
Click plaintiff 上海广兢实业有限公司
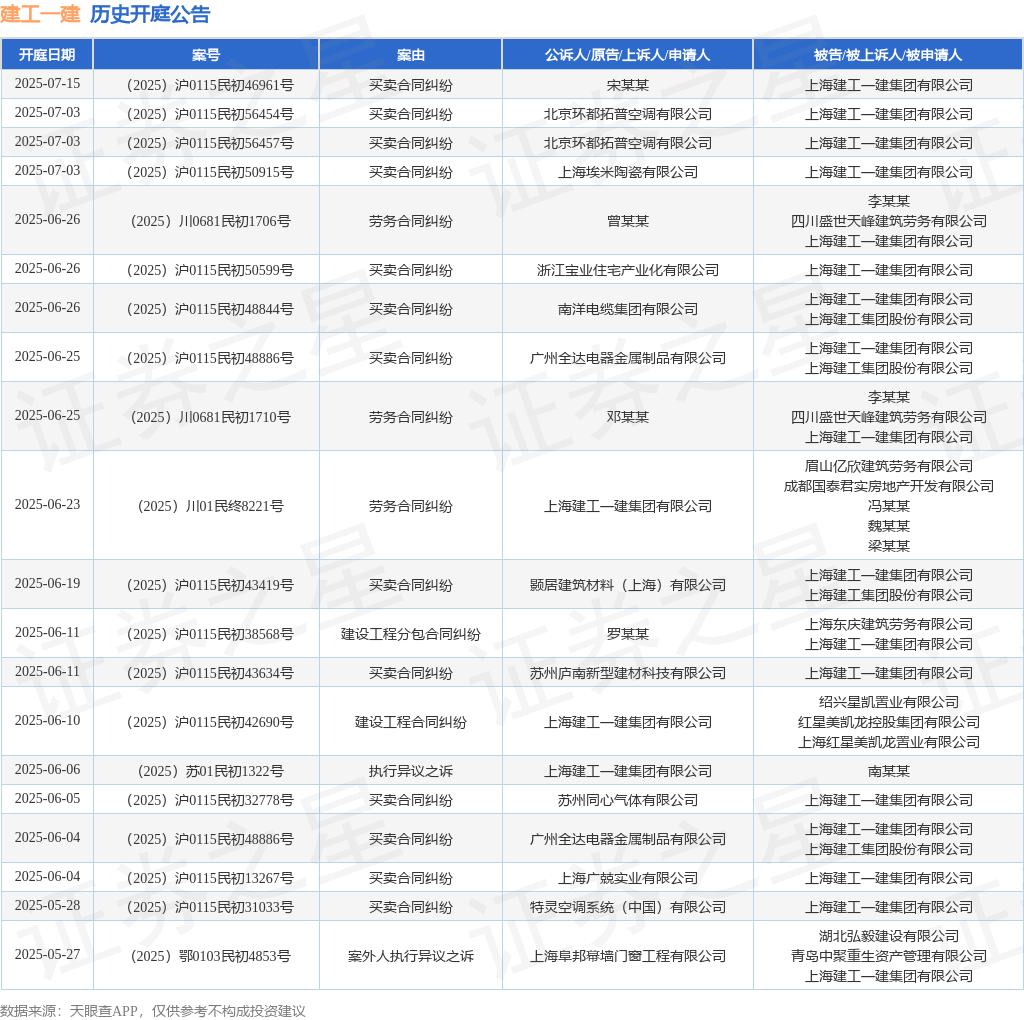pyautogui.click(x=628, y=878)
